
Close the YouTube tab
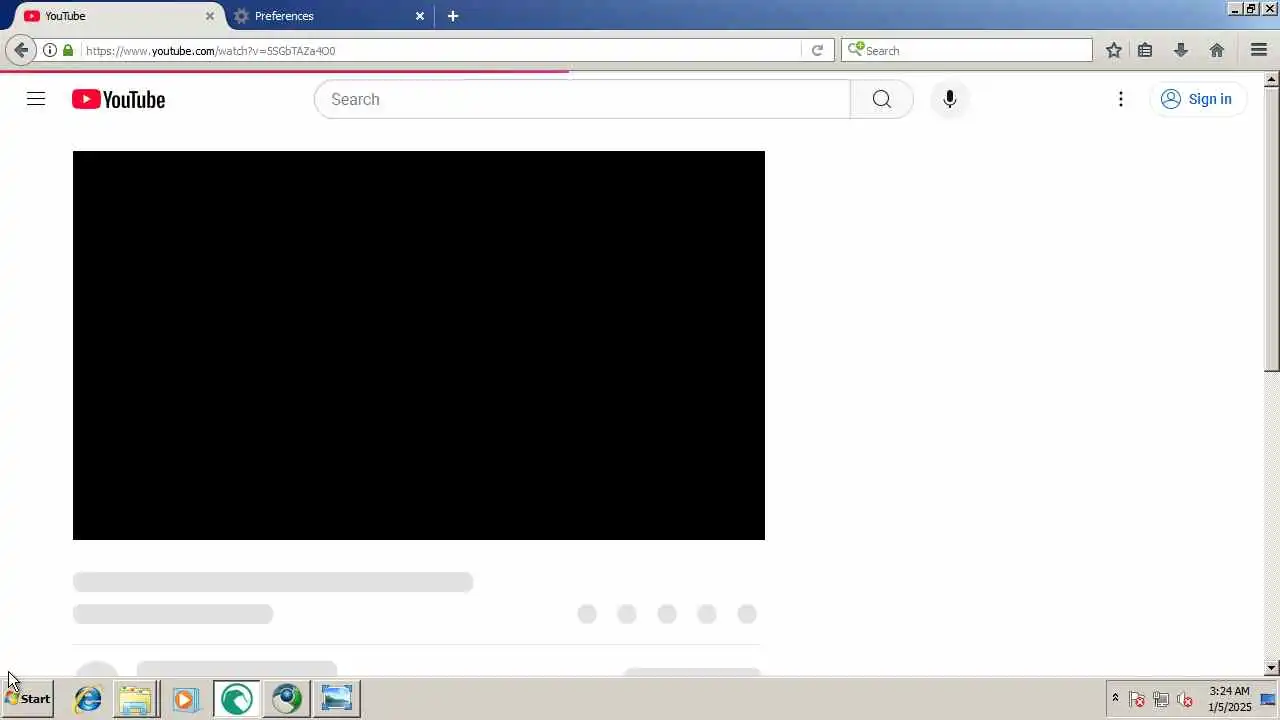pos(210,16)
